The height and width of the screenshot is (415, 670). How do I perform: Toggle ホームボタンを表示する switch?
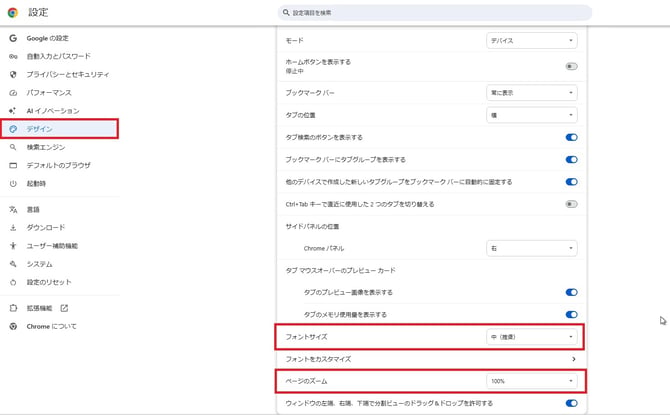[x=571, y=66]
